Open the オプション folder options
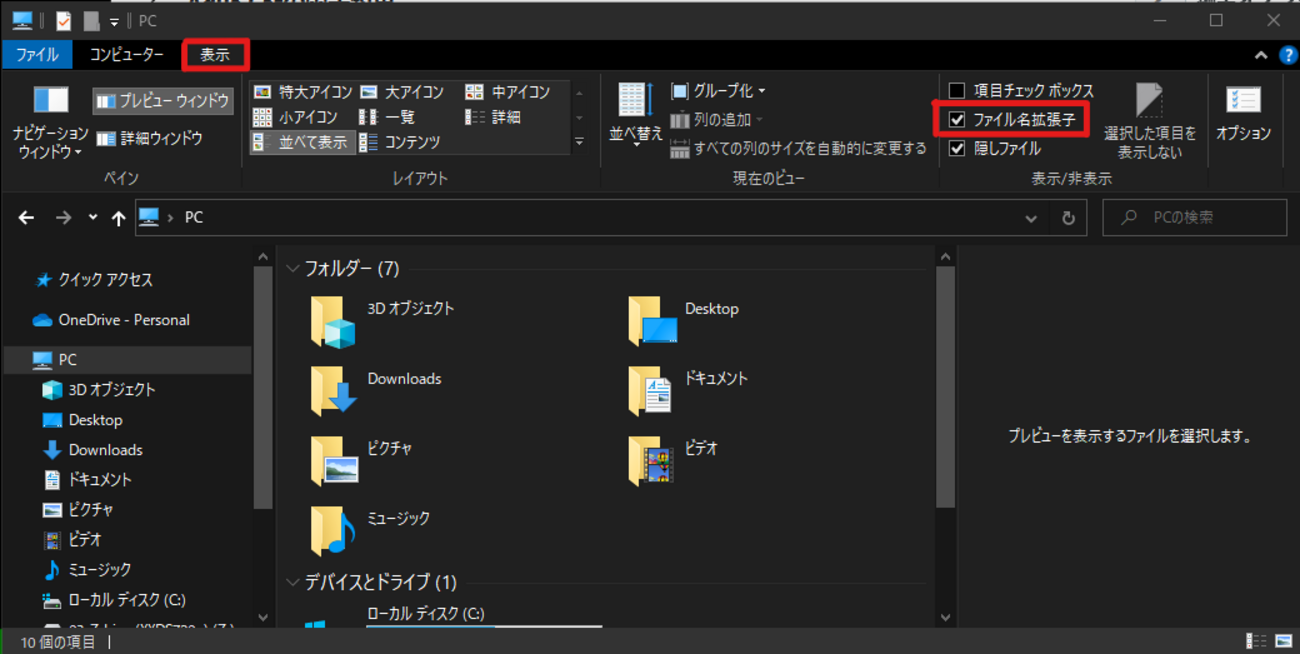Viewport: 1300px width, 654px height. [1243, 115]
